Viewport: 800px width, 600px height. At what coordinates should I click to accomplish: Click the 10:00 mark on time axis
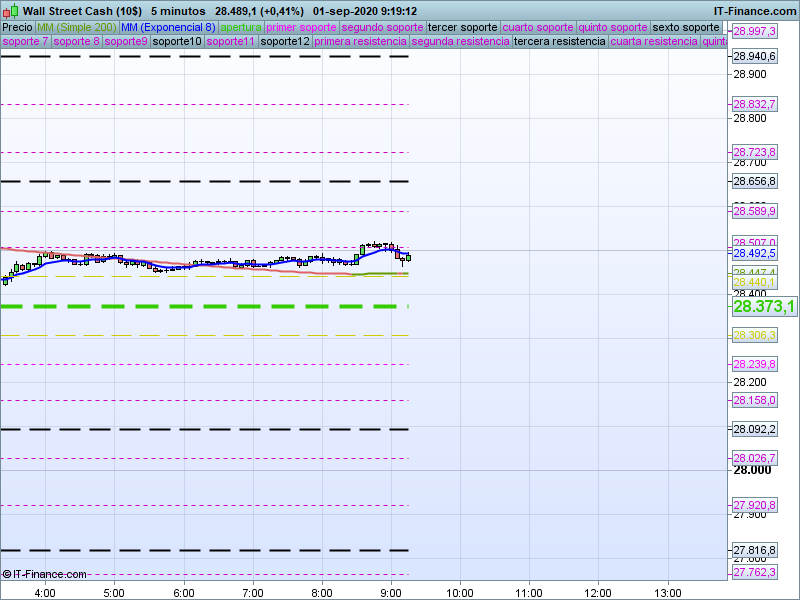(459, 592)
